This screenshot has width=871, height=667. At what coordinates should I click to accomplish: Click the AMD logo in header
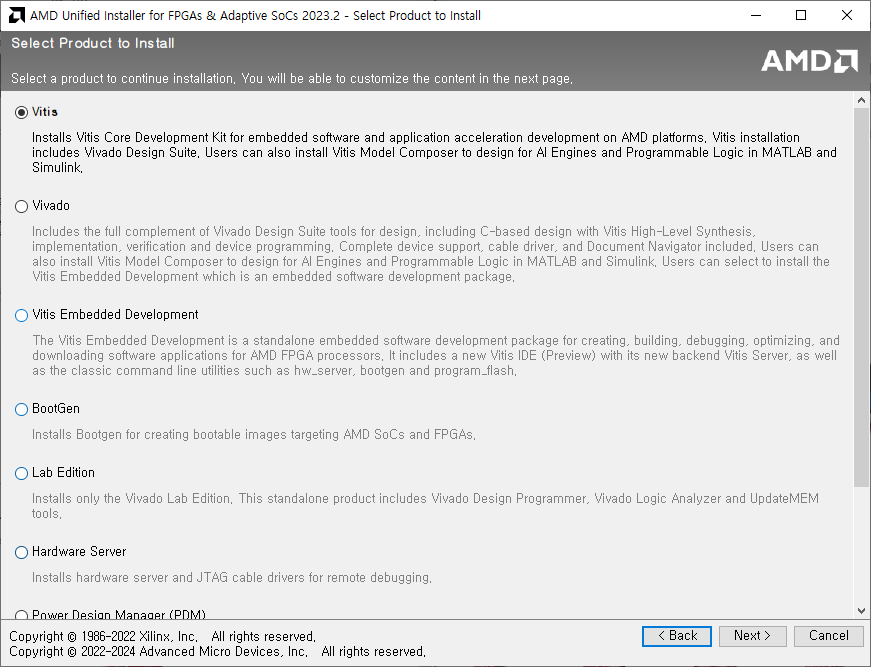(x=809, y=61)
